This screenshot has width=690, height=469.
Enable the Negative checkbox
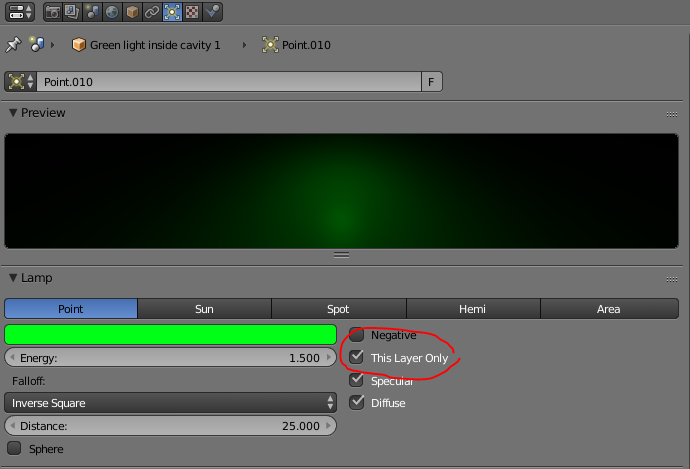(357, 335)
